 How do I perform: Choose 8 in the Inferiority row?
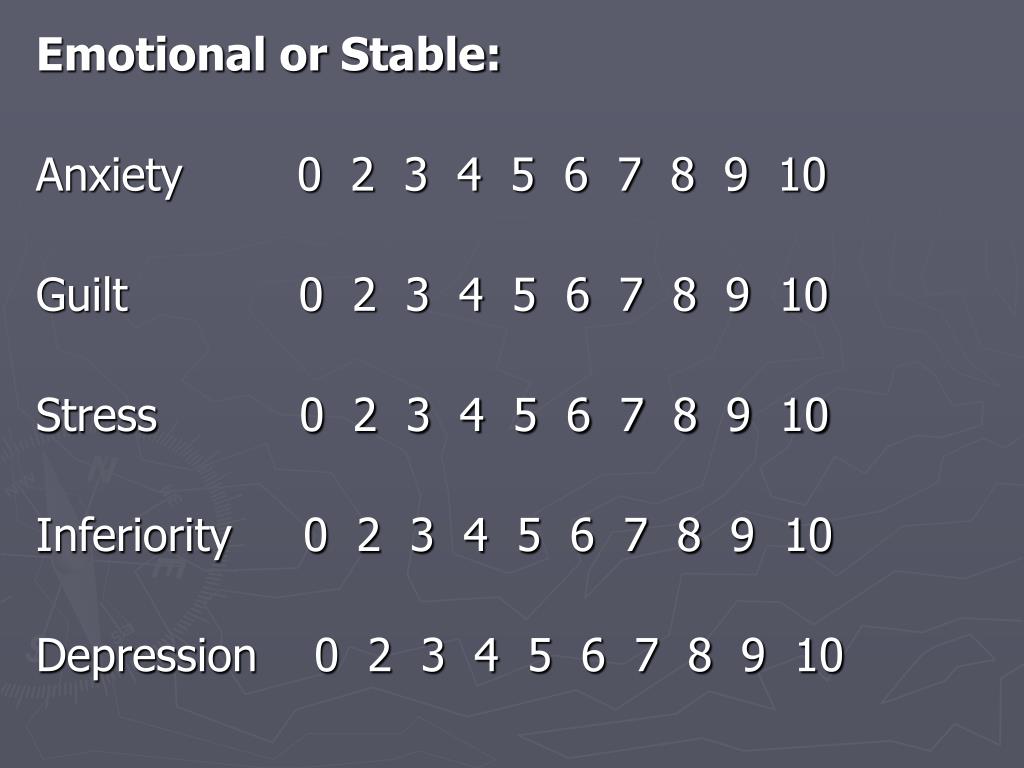click(x=689, y=536)
